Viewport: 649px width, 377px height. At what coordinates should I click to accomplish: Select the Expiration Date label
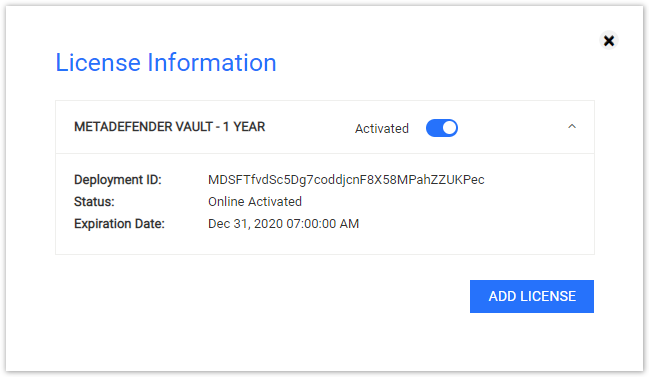coord(119,223)
